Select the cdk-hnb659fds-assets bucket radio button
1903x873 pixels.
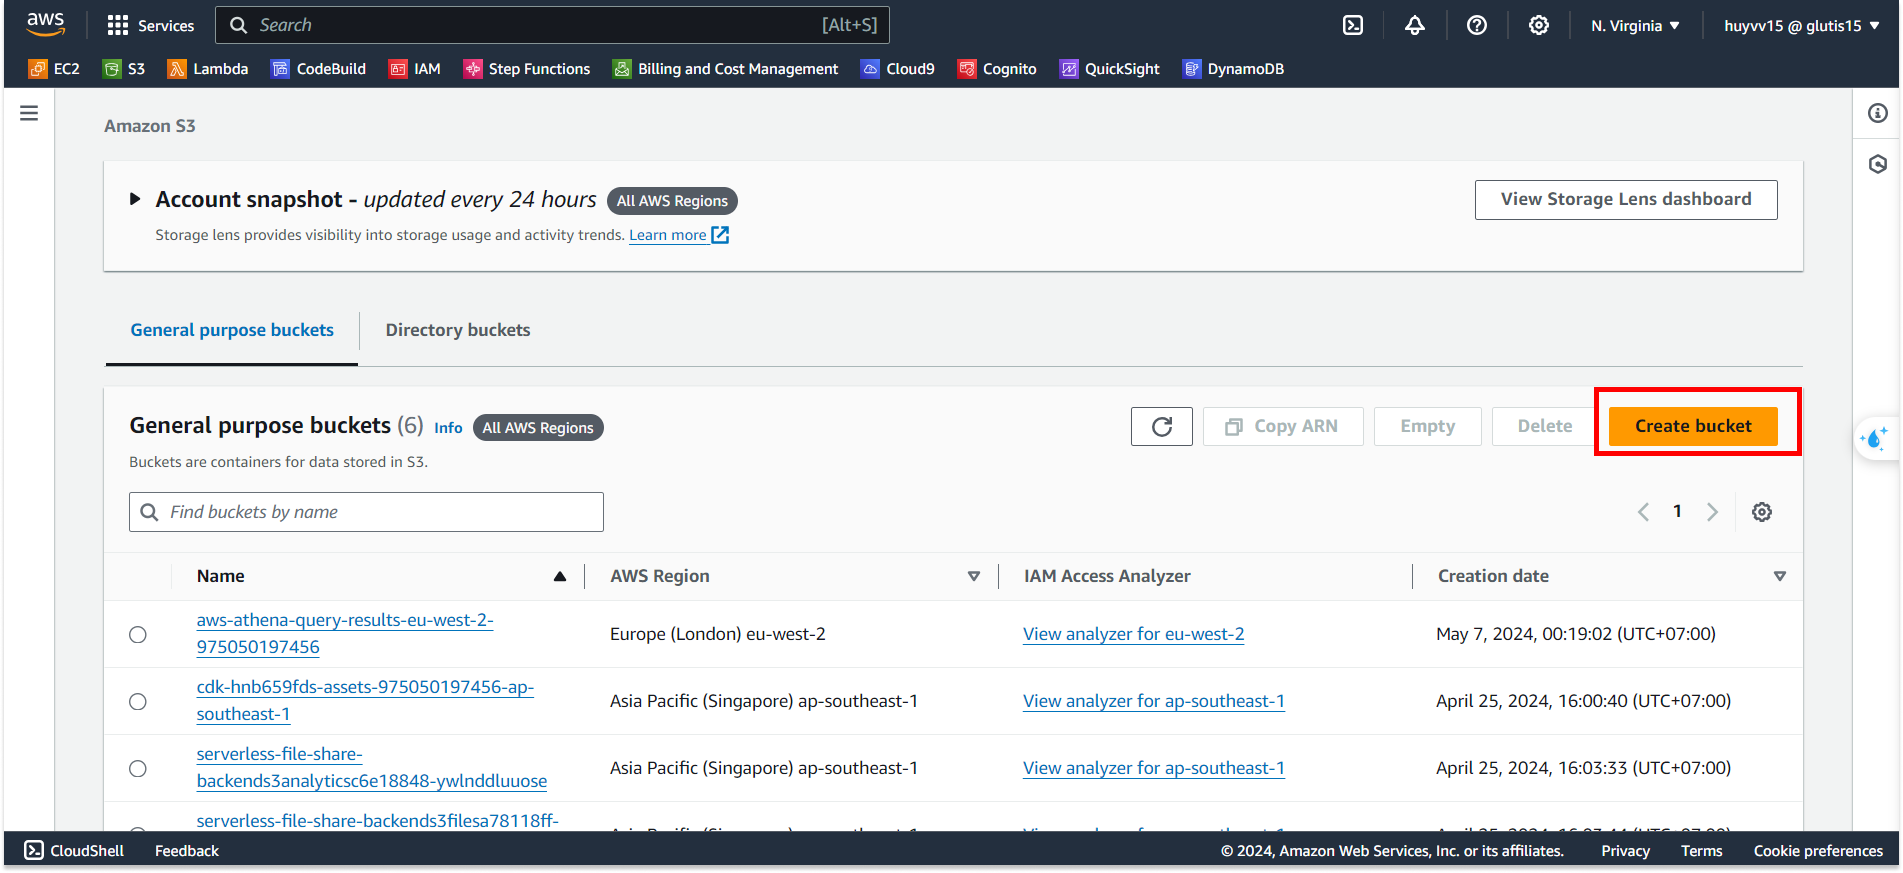(x=138, y=702)
